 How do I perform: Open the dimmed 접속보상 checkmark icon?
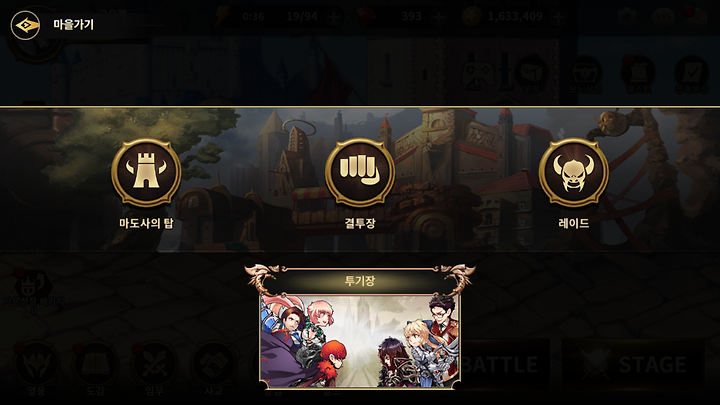pos(692,73)
